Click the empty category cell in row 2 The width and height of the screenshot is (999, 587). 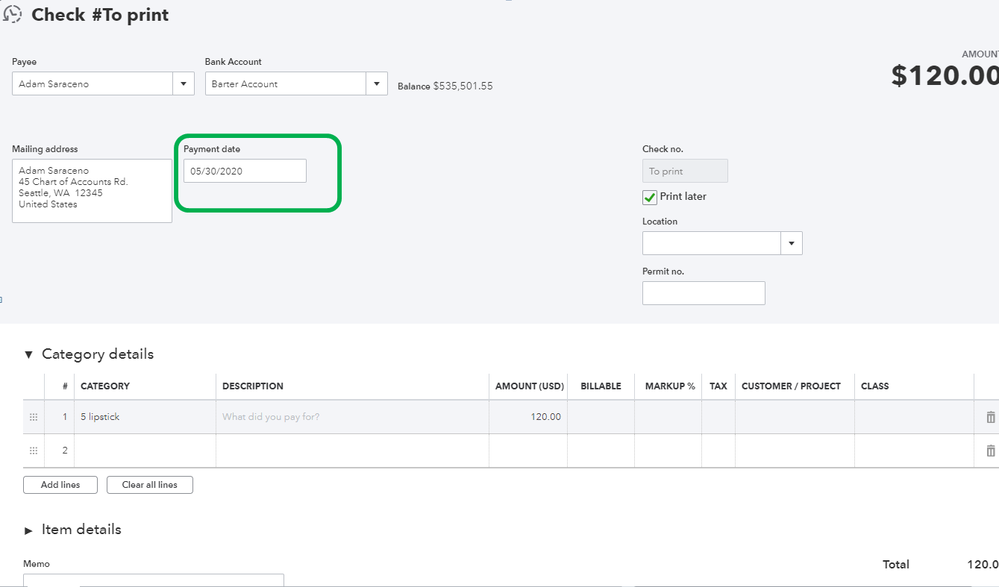[x=145, y=451]
